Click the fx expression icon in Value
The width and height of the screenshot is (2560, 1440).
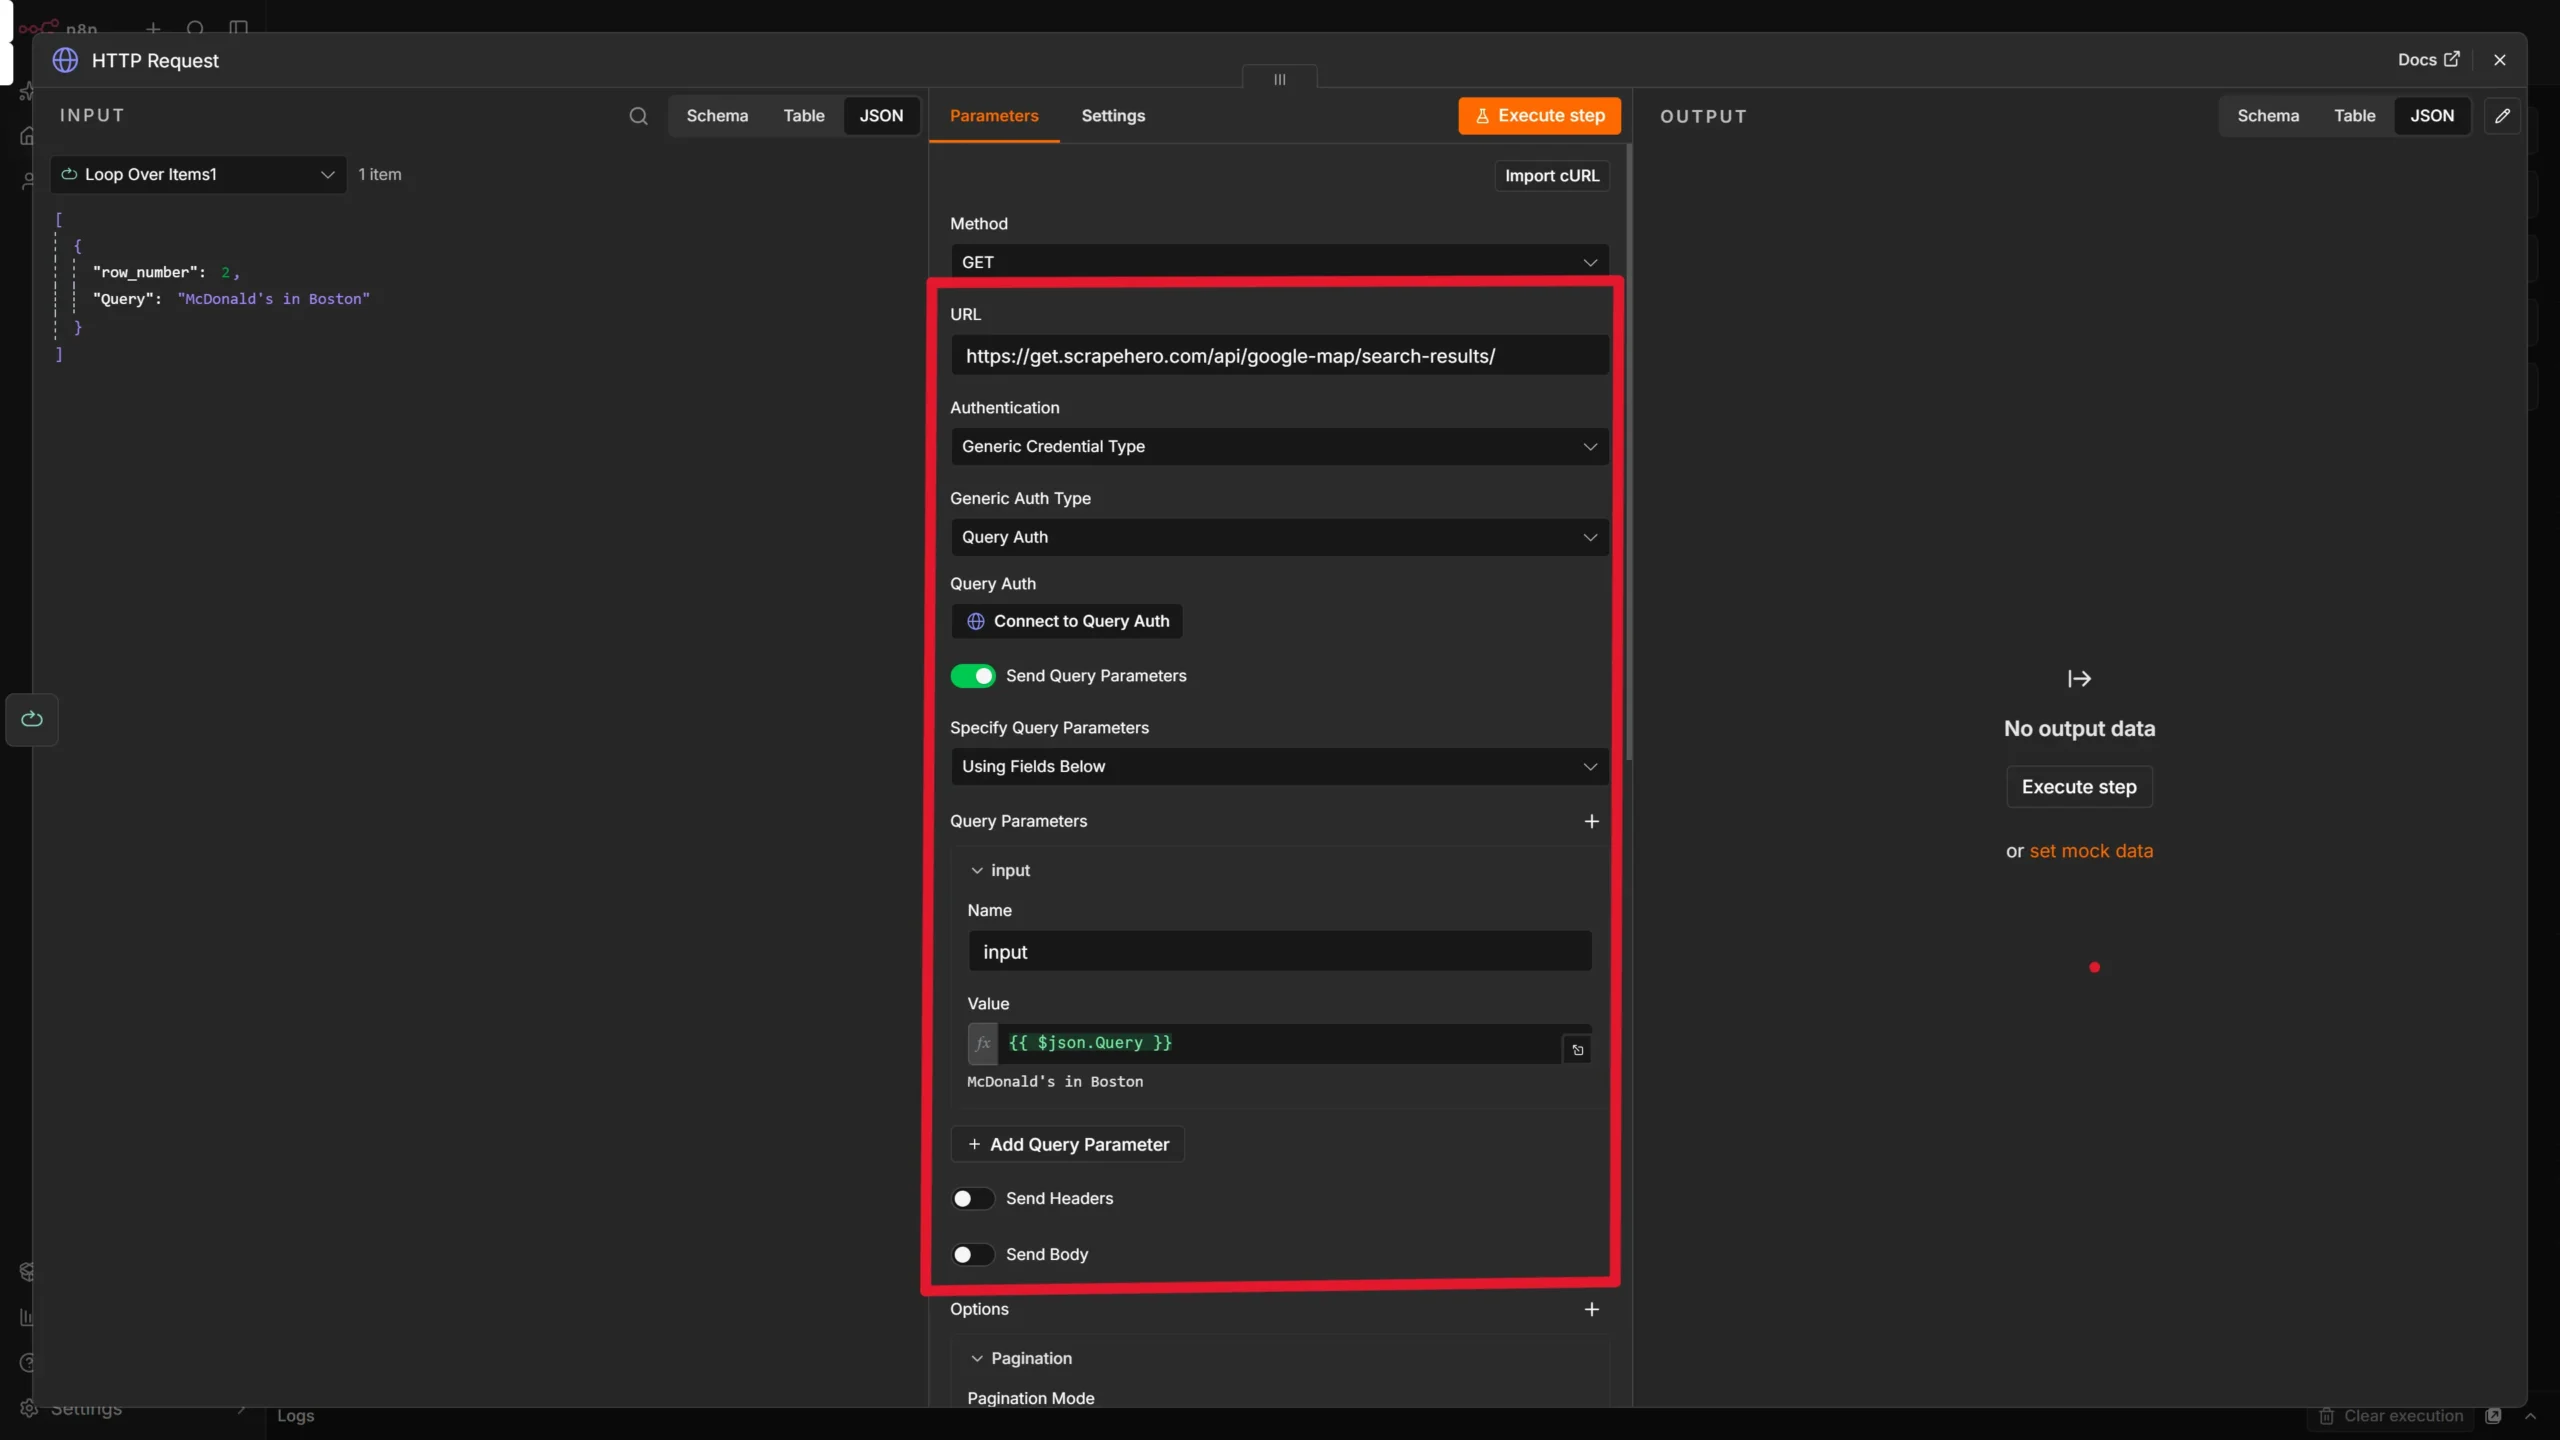(x=982, y=1043)
